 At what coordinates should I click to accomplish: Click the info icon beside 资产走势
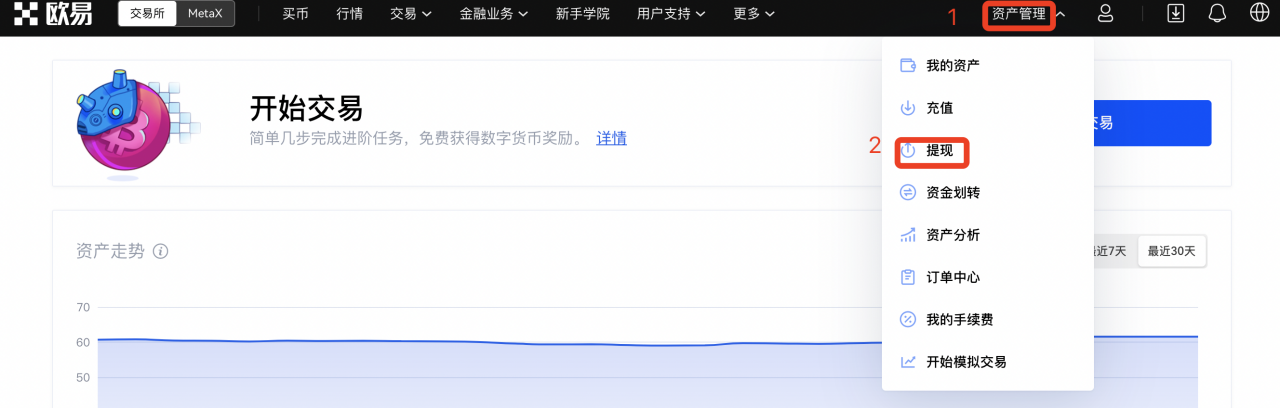coord(160,251)
